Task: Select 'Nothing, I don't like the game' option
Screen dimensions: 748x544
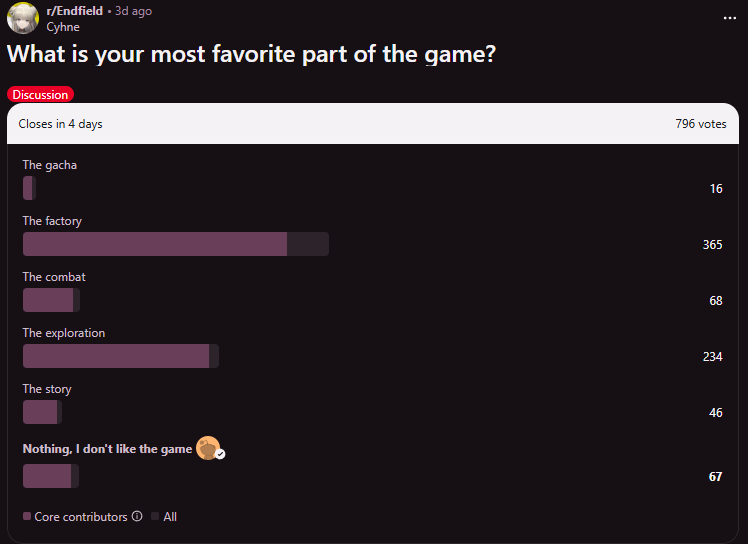Action: [x=107, y=449]
